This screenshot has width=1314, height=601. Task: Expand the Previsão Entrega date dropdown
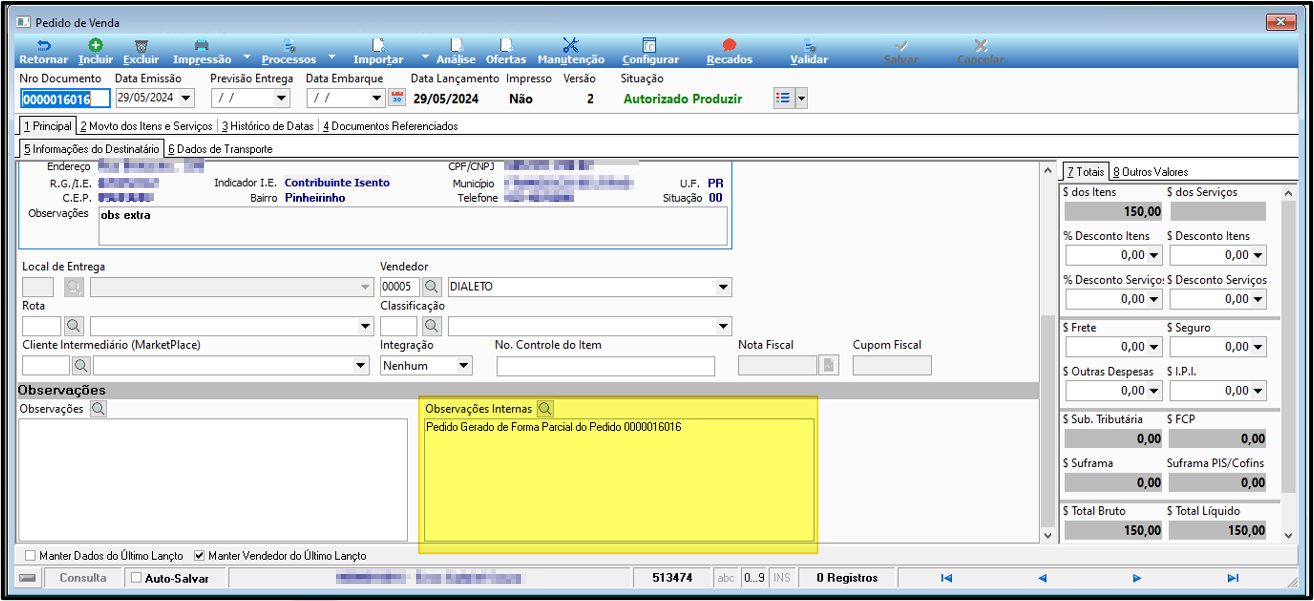281,98
